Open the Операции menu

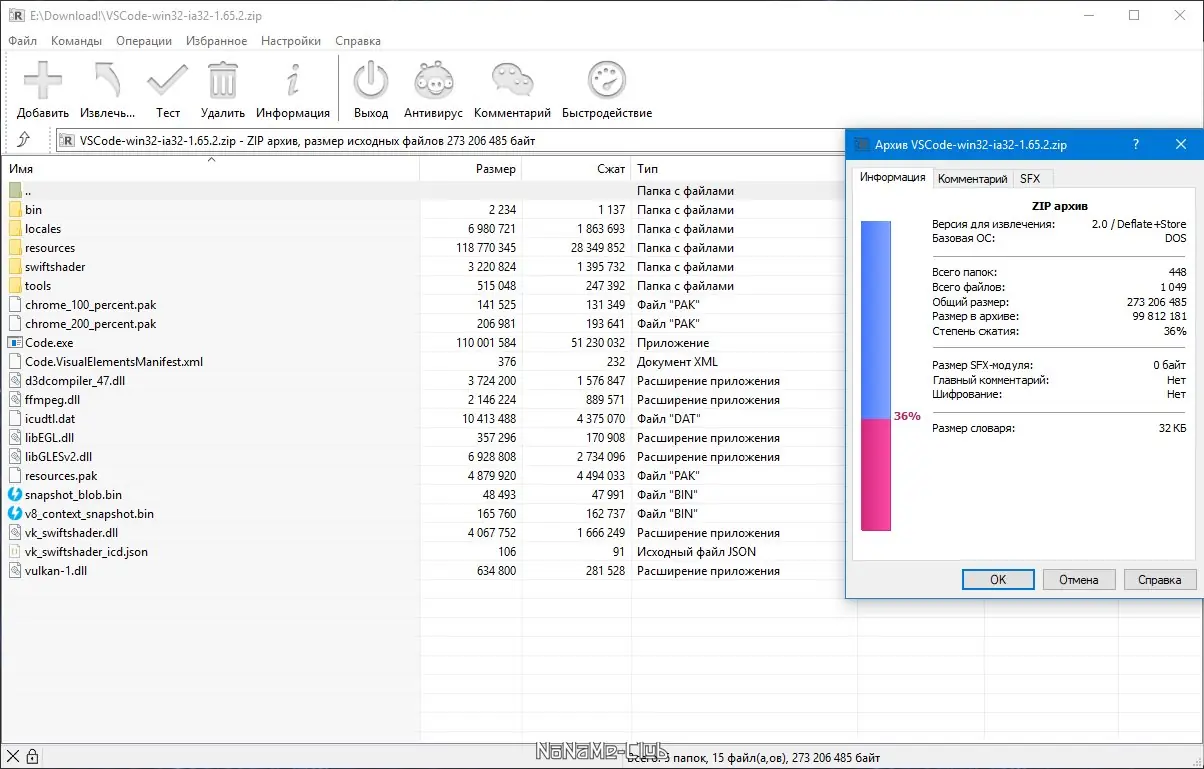click(x=144, y=41)
